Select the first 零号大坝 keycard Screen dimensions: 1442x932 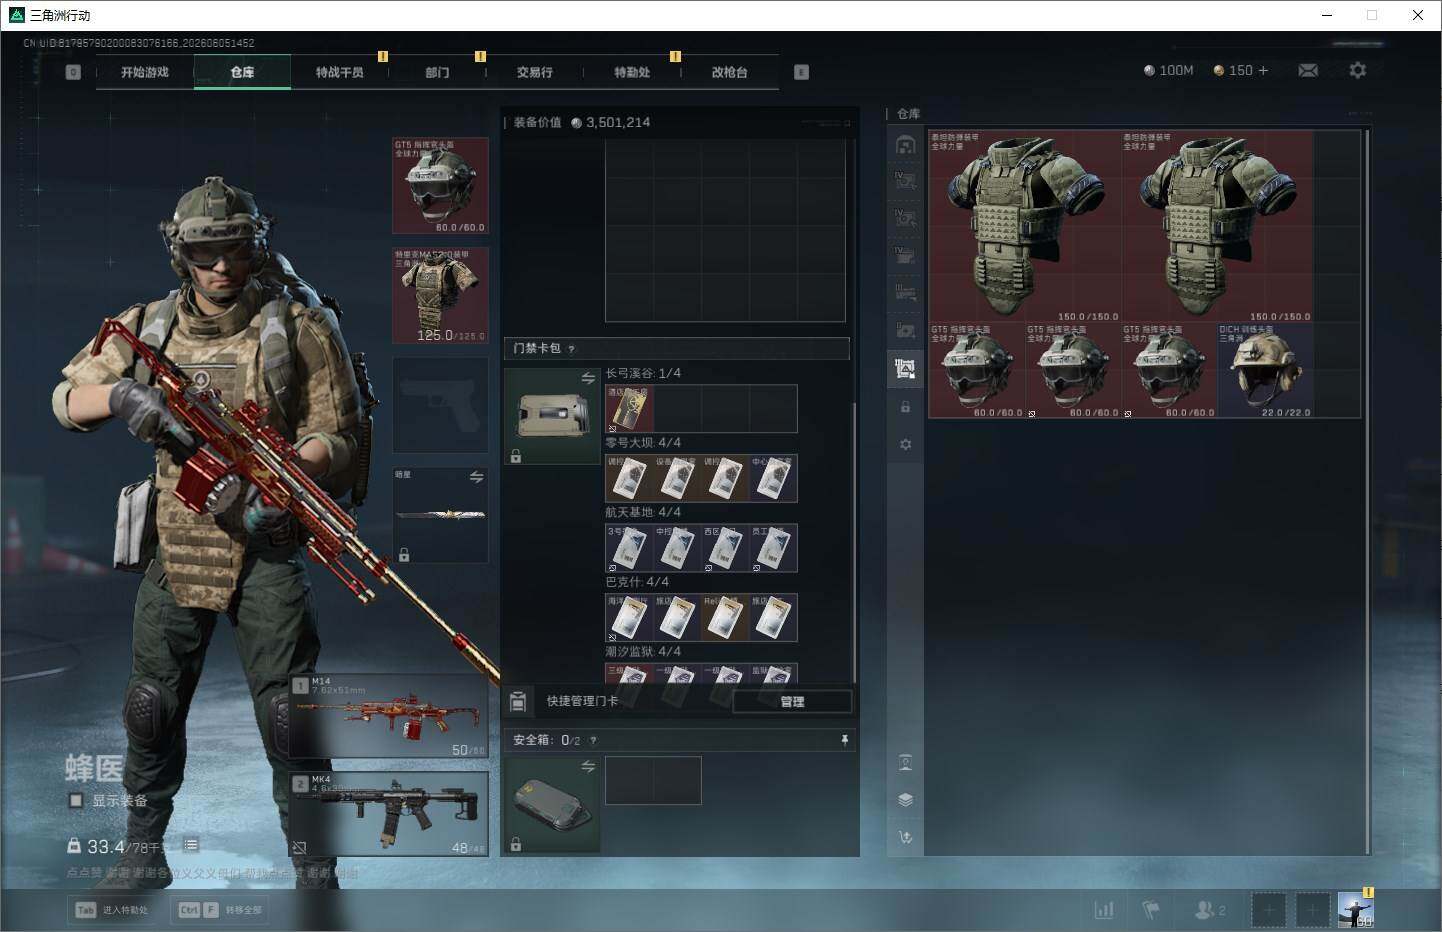coord(629,479)
